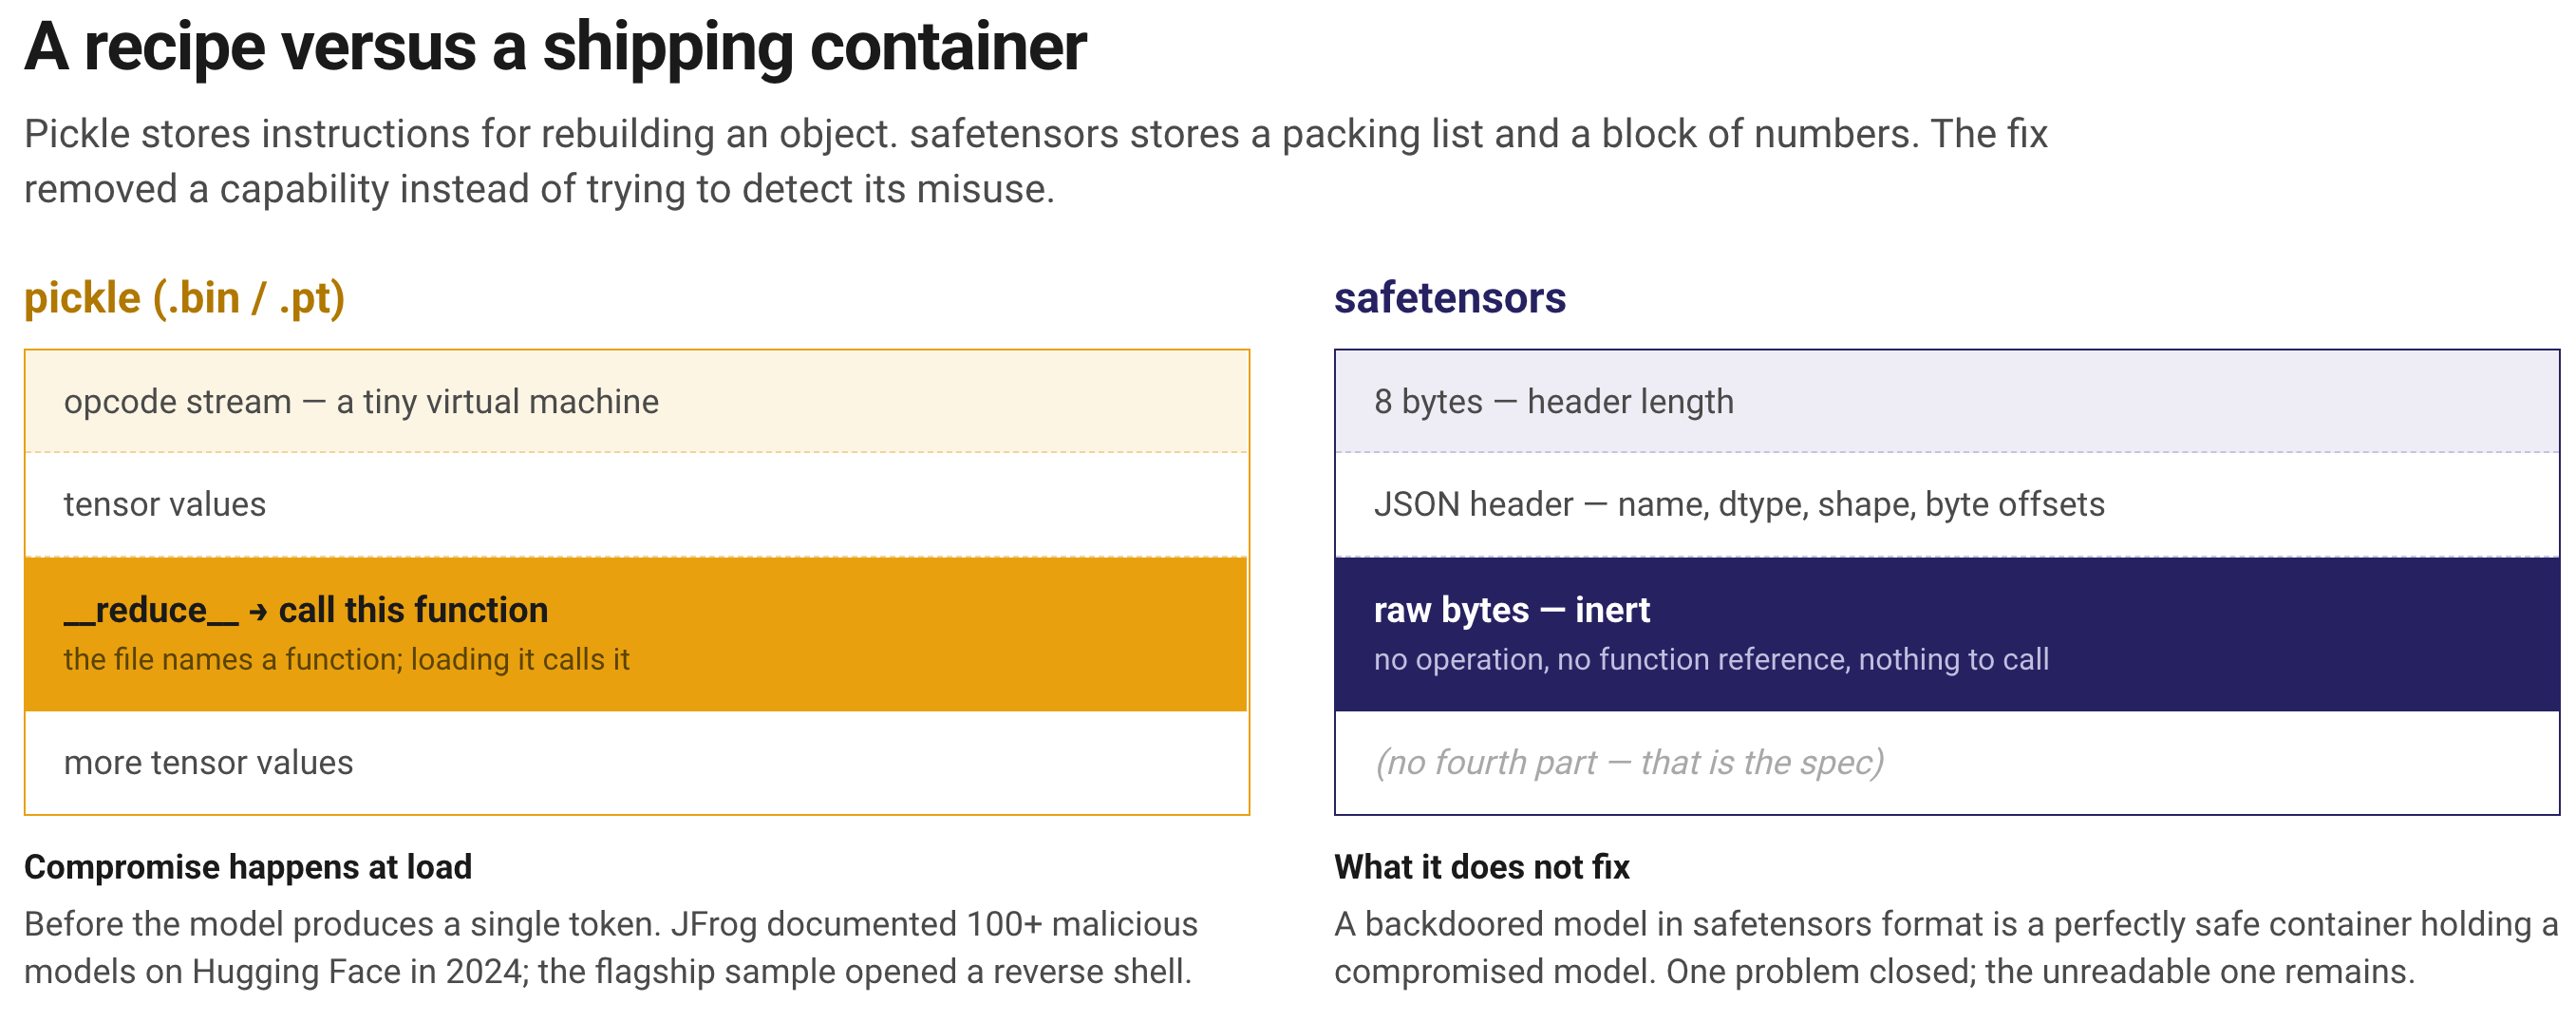This screenshot has width=2576, height=1022.
Task: Click the intro paragraph starting 'Pickle stores instructions'
Action: [x=1035, y=161]
